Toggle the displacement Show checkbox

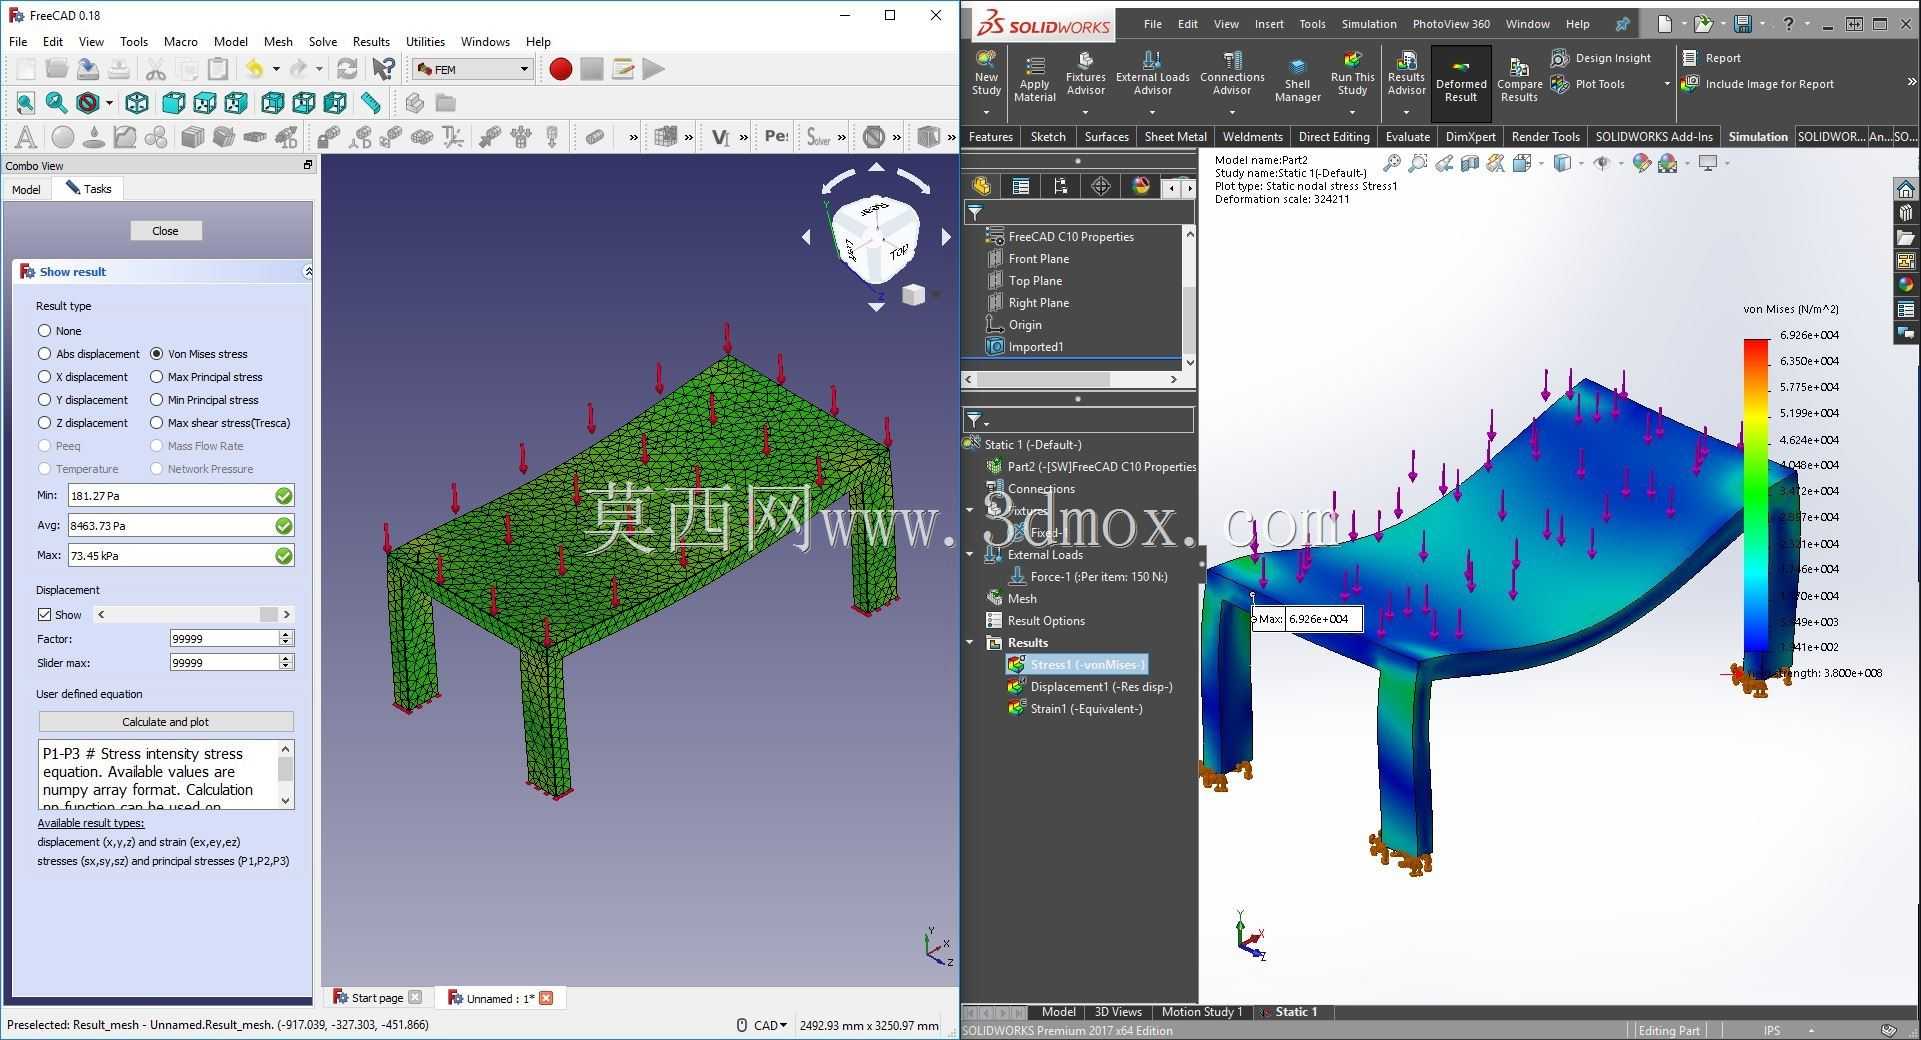(x=44, y=615)
